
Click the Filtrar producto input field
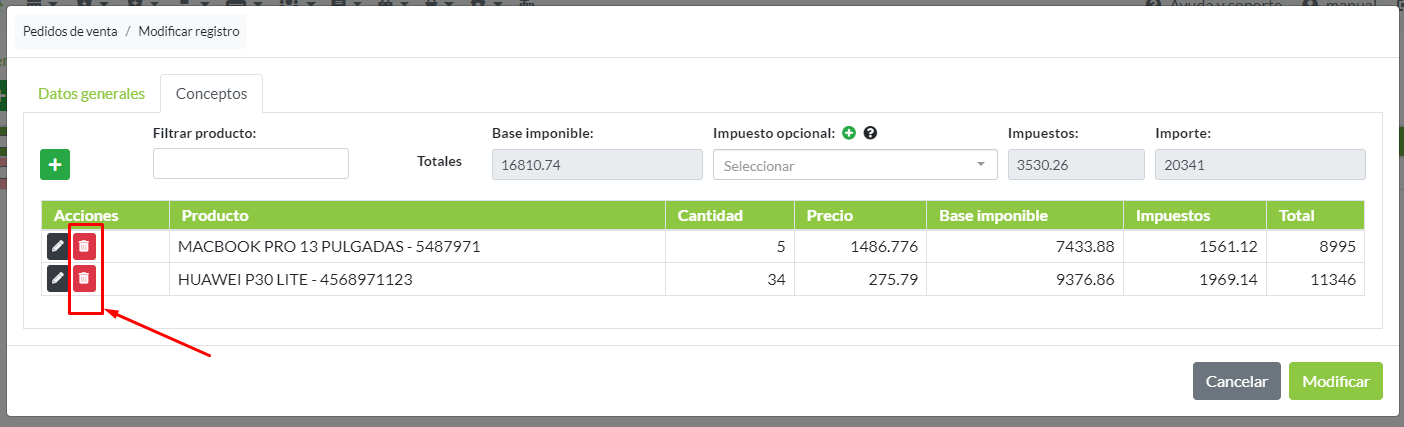click(250, 164)
